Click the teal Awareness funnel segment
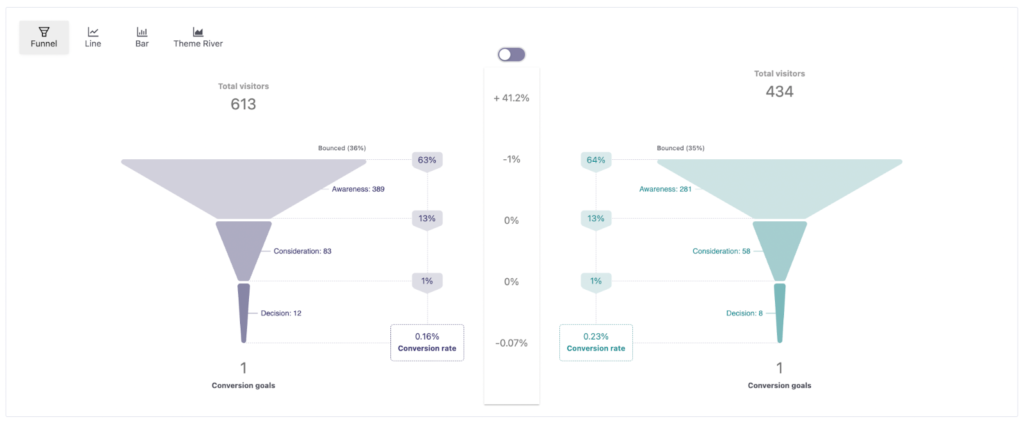The height and width of the screenshot is (424, 1024). tap(780, 185)
